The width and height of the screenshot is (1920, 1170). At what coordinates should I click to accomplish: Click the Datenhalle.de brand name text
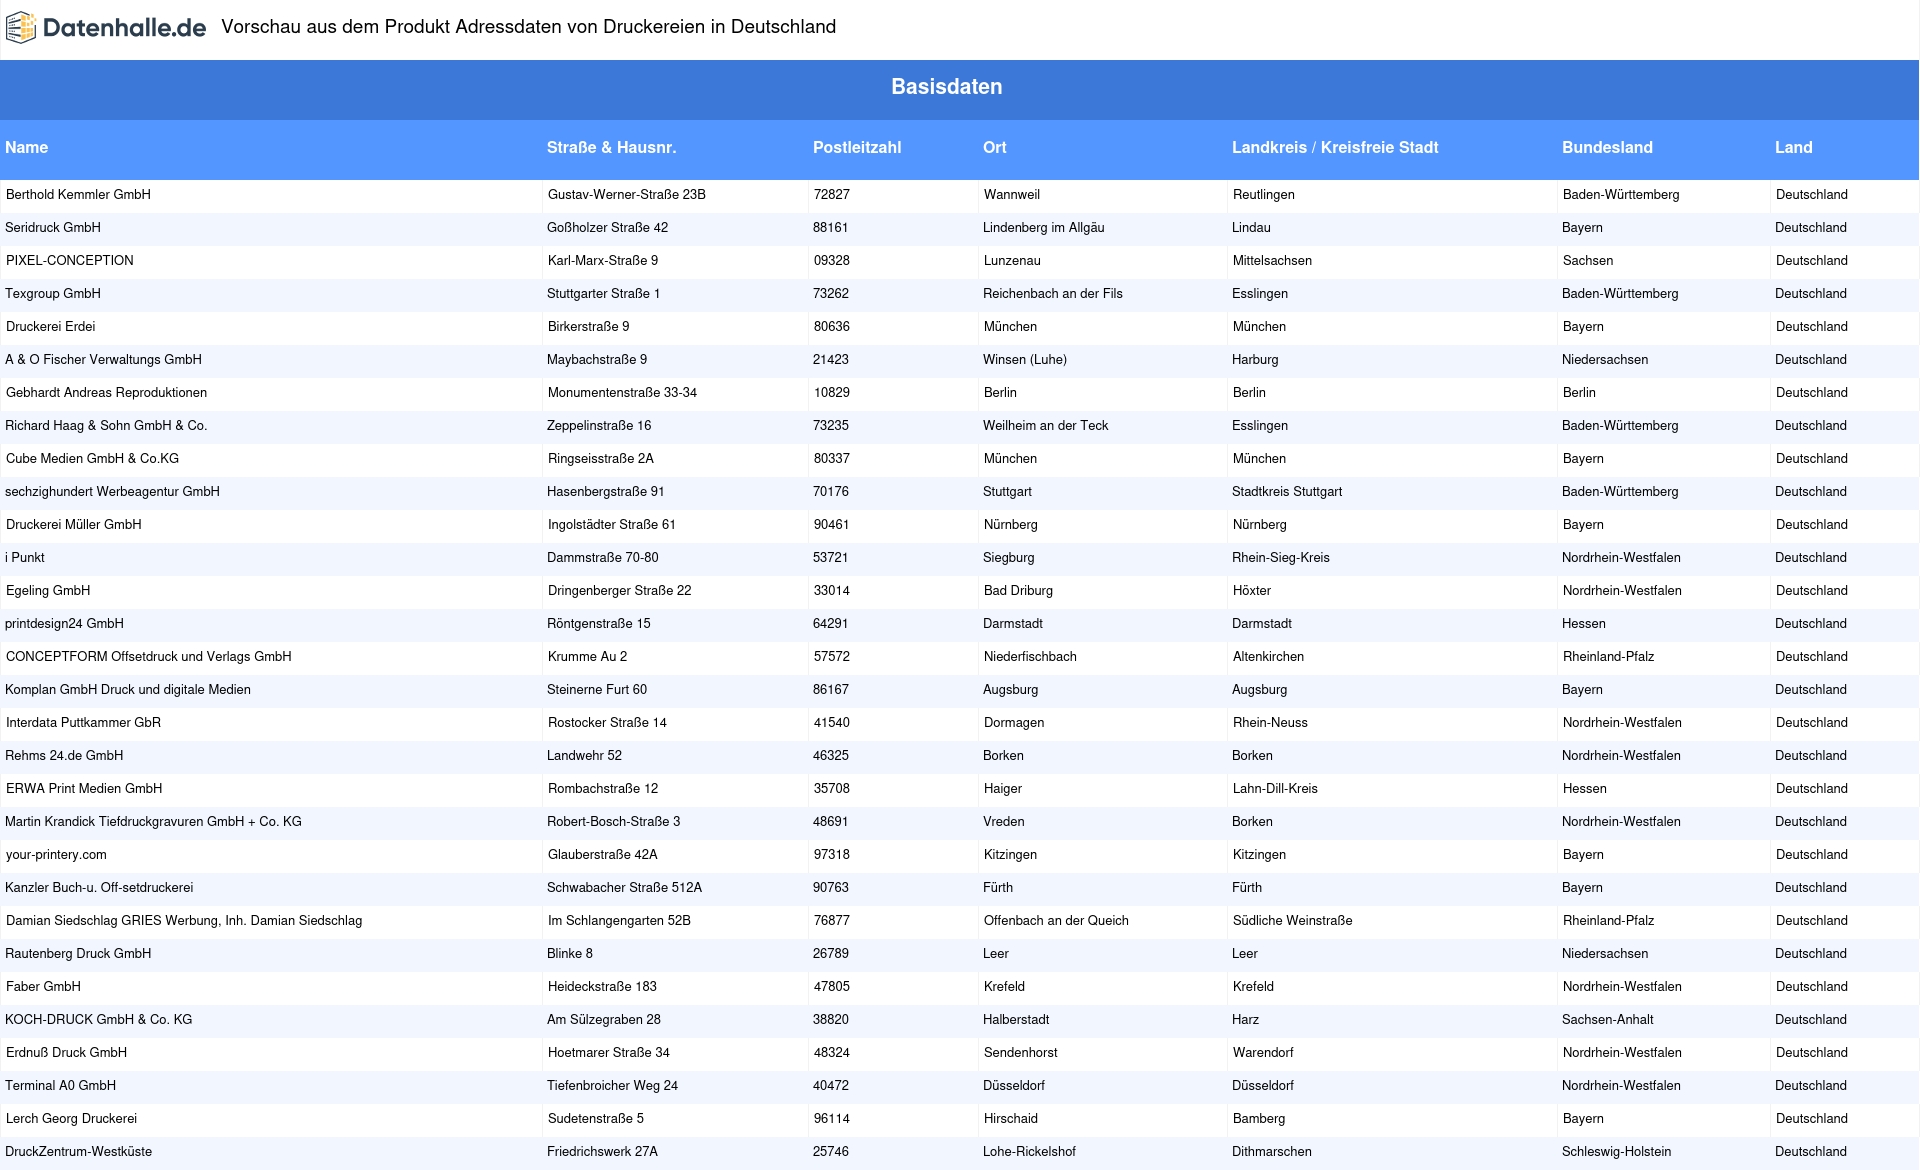pos(125,28)
